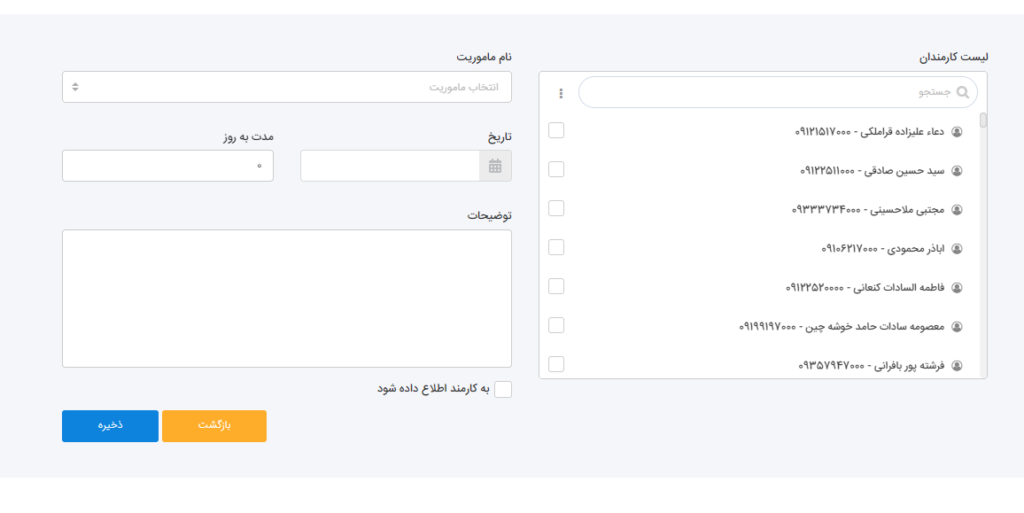
Task: Click the dropdown arrows on mission selector
Action: pos(75,87)
